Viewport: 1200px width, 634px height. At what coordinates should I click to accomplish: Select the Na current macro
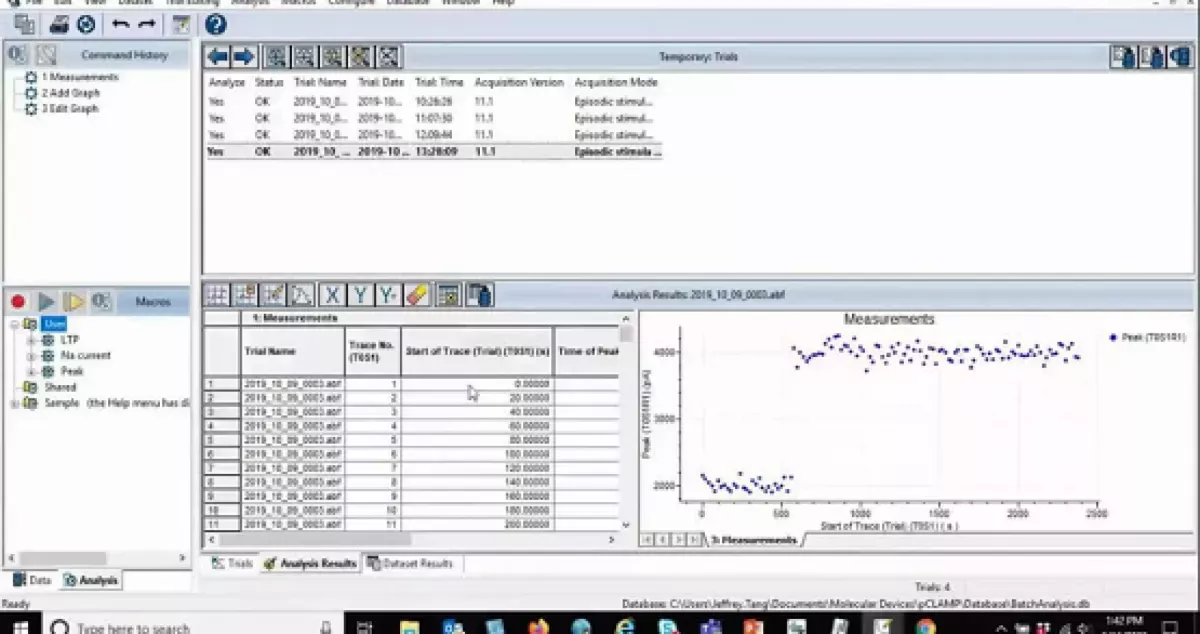click(85, 355)
